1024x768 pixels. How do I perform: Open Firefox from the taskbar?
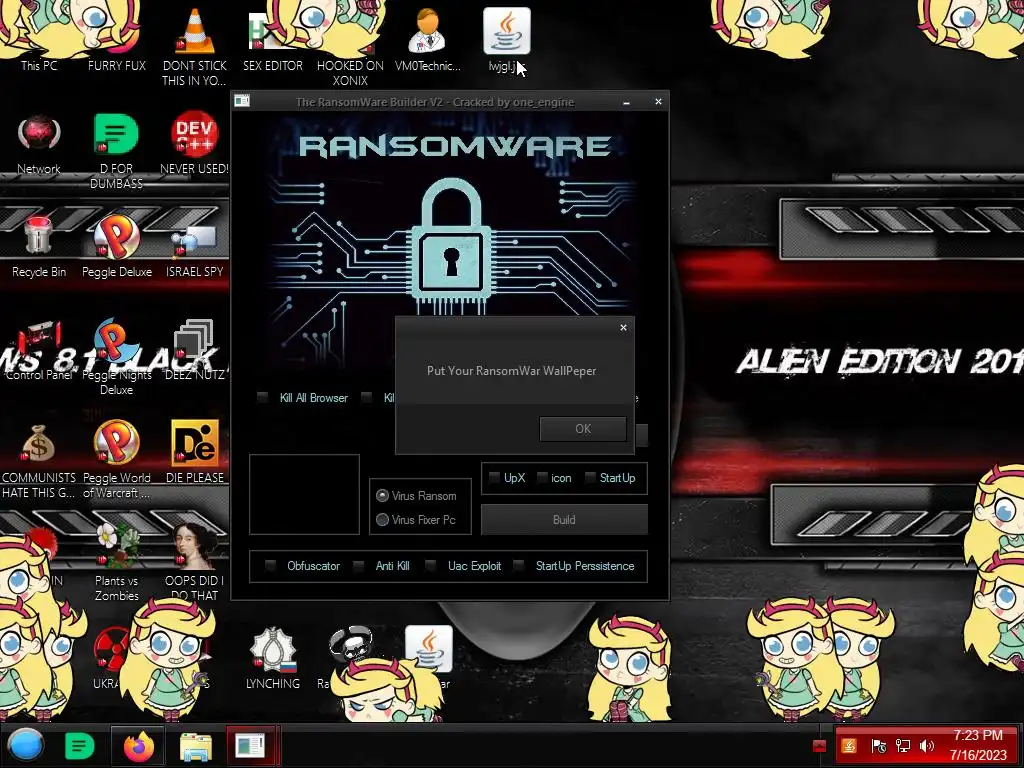point(138,746)
